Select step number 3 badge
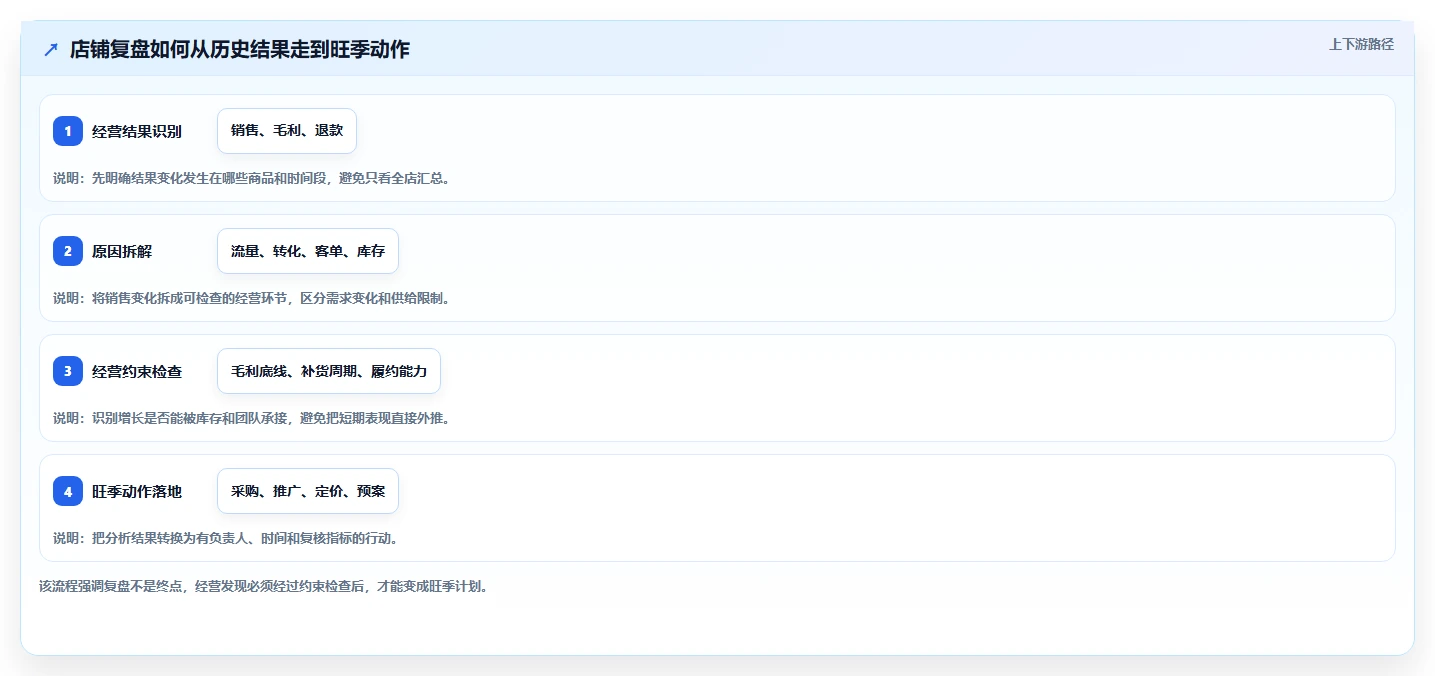The image size is (1435, 676). click(x=68, y=371)
